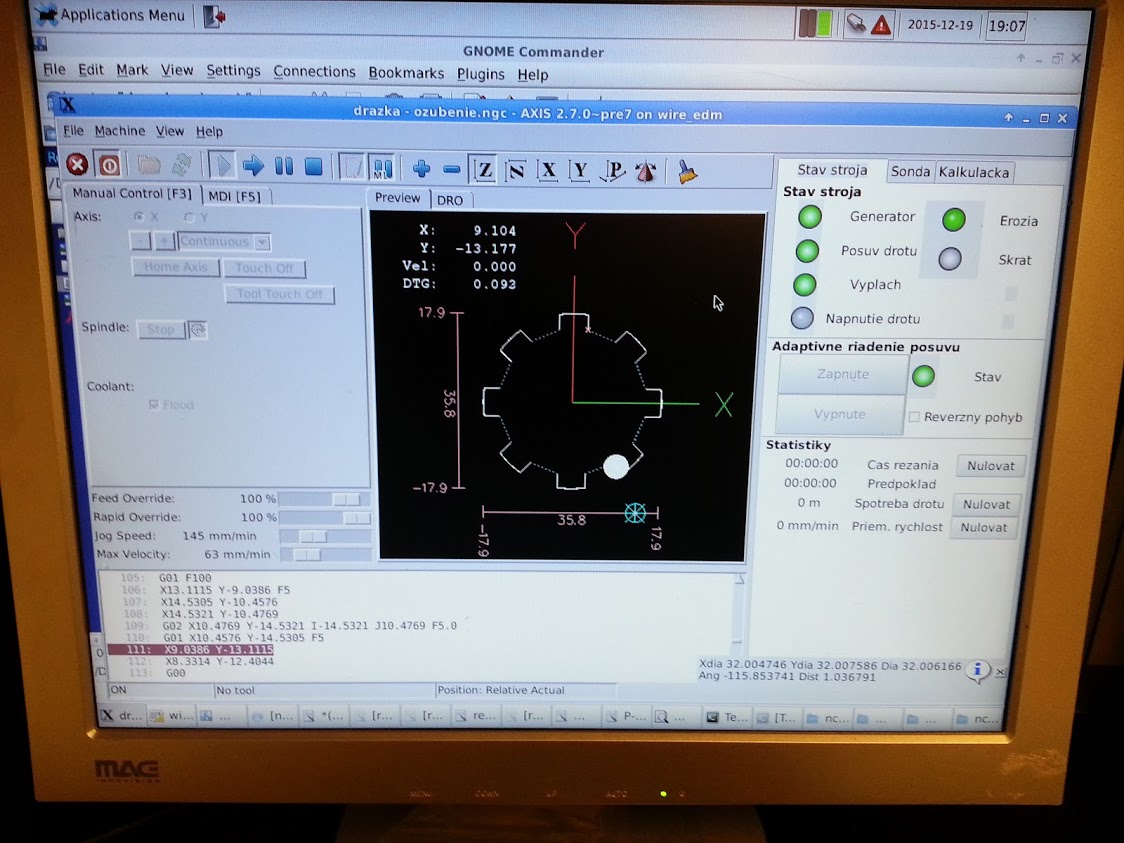Open the Machine menu

pos(119,131)
